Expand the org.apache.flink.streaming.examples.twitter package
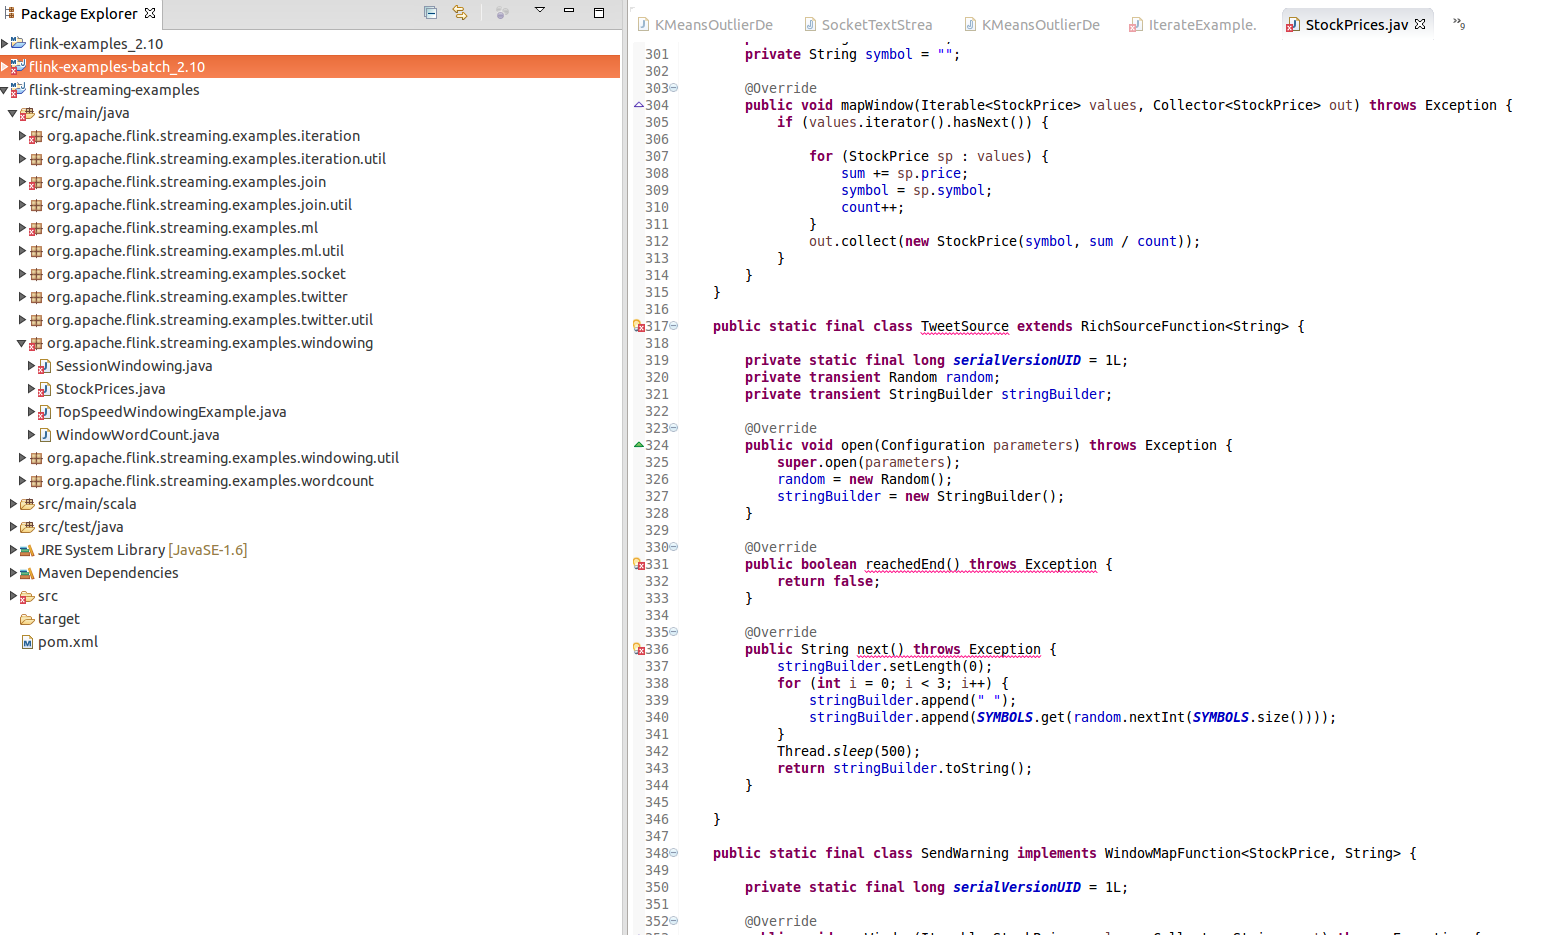This screenshot has height=935, width=1545. [x=22, y=297]
